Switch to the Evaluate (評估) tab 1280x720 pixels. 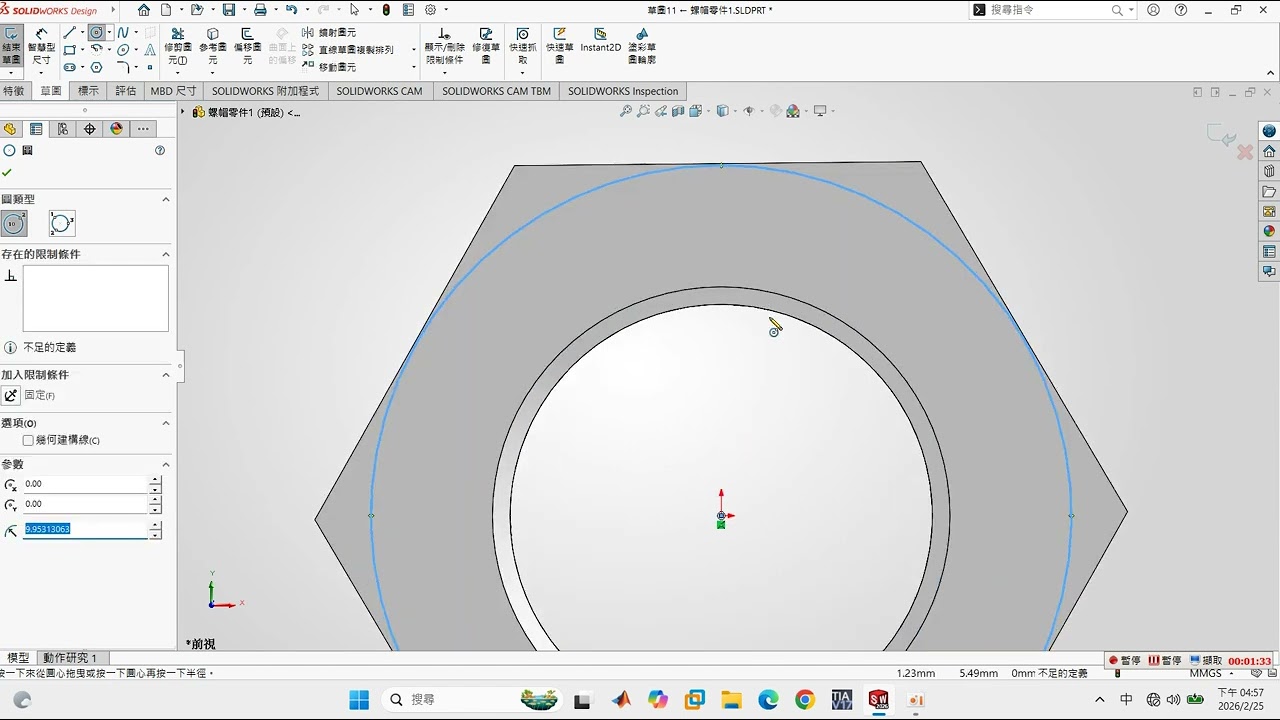(125, 91)
